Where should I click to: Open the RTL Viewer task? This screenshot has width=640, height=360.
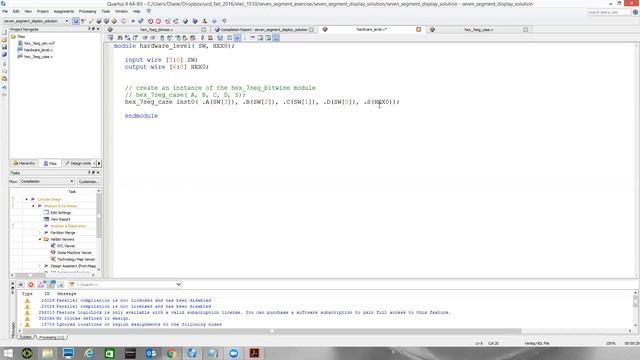tap(62, 246)
